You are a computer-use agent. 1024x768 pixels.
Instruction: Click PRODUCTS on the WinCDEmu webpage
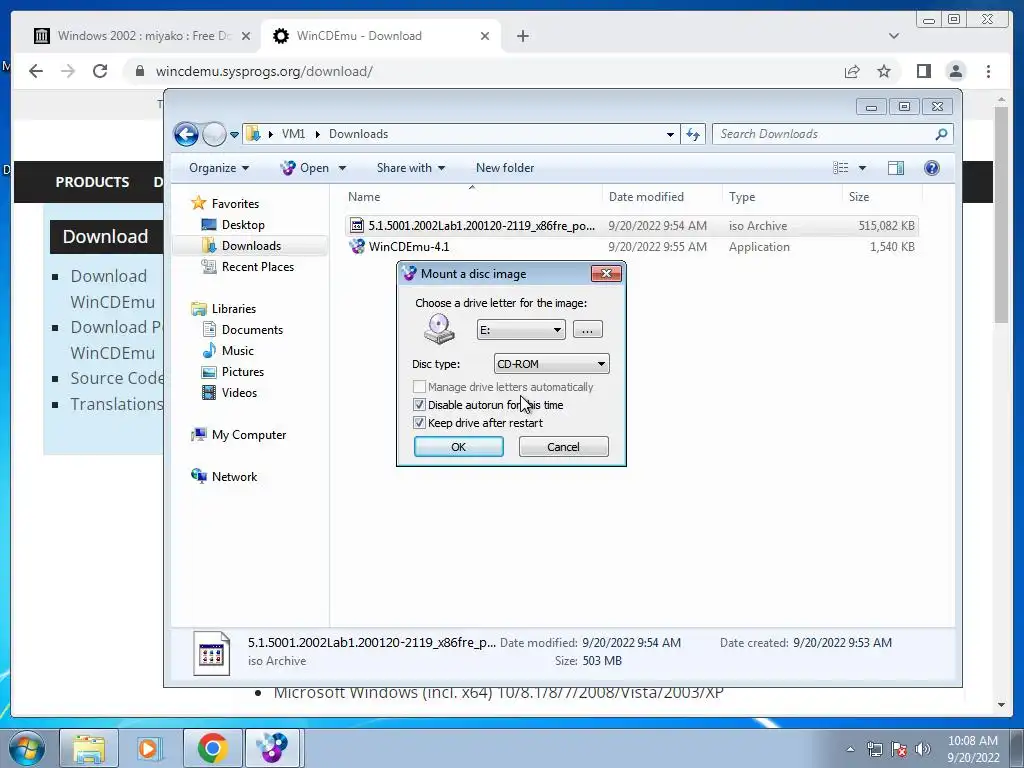[x=92, y=182]
